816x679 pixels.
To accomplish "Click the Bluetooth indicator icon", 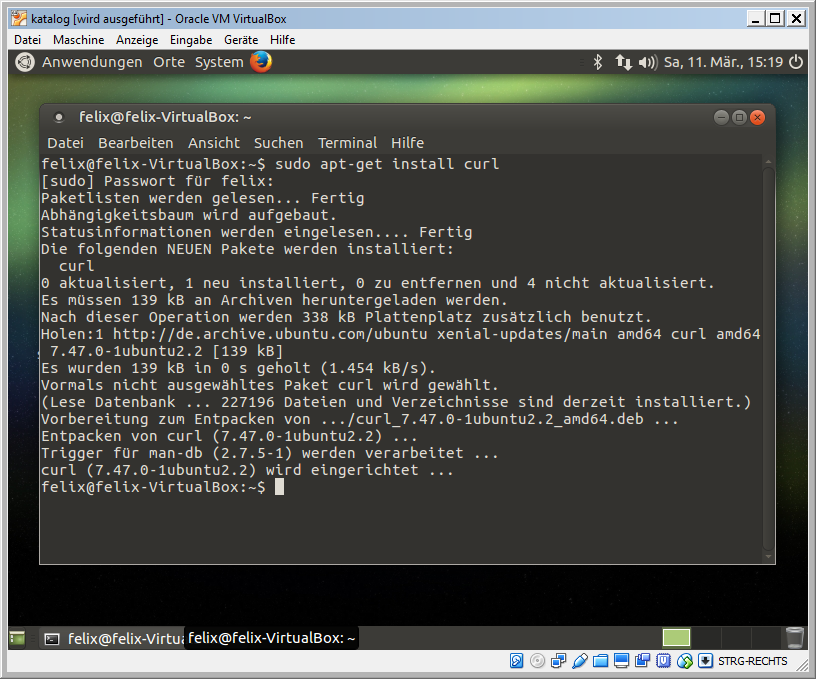I will 598,62.
